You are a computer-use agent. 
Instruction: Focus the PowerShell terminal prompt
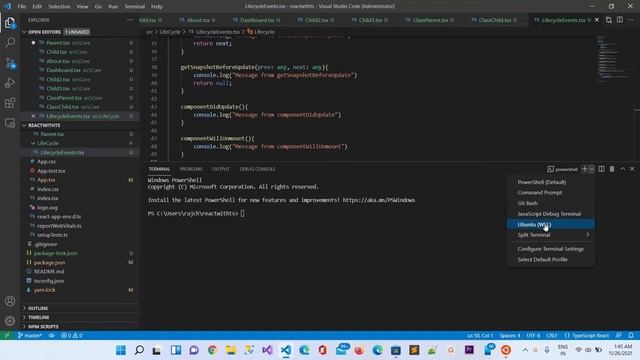pos(196,213)
